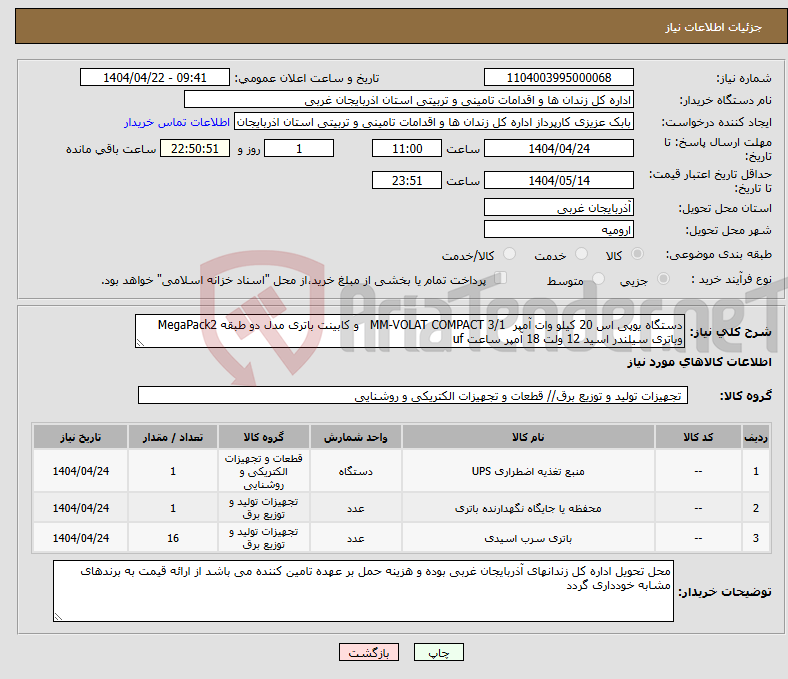Click the price validity date 1404/05/14 field
The width and height of the screenshot is (788, 679).
coord(558,180)
